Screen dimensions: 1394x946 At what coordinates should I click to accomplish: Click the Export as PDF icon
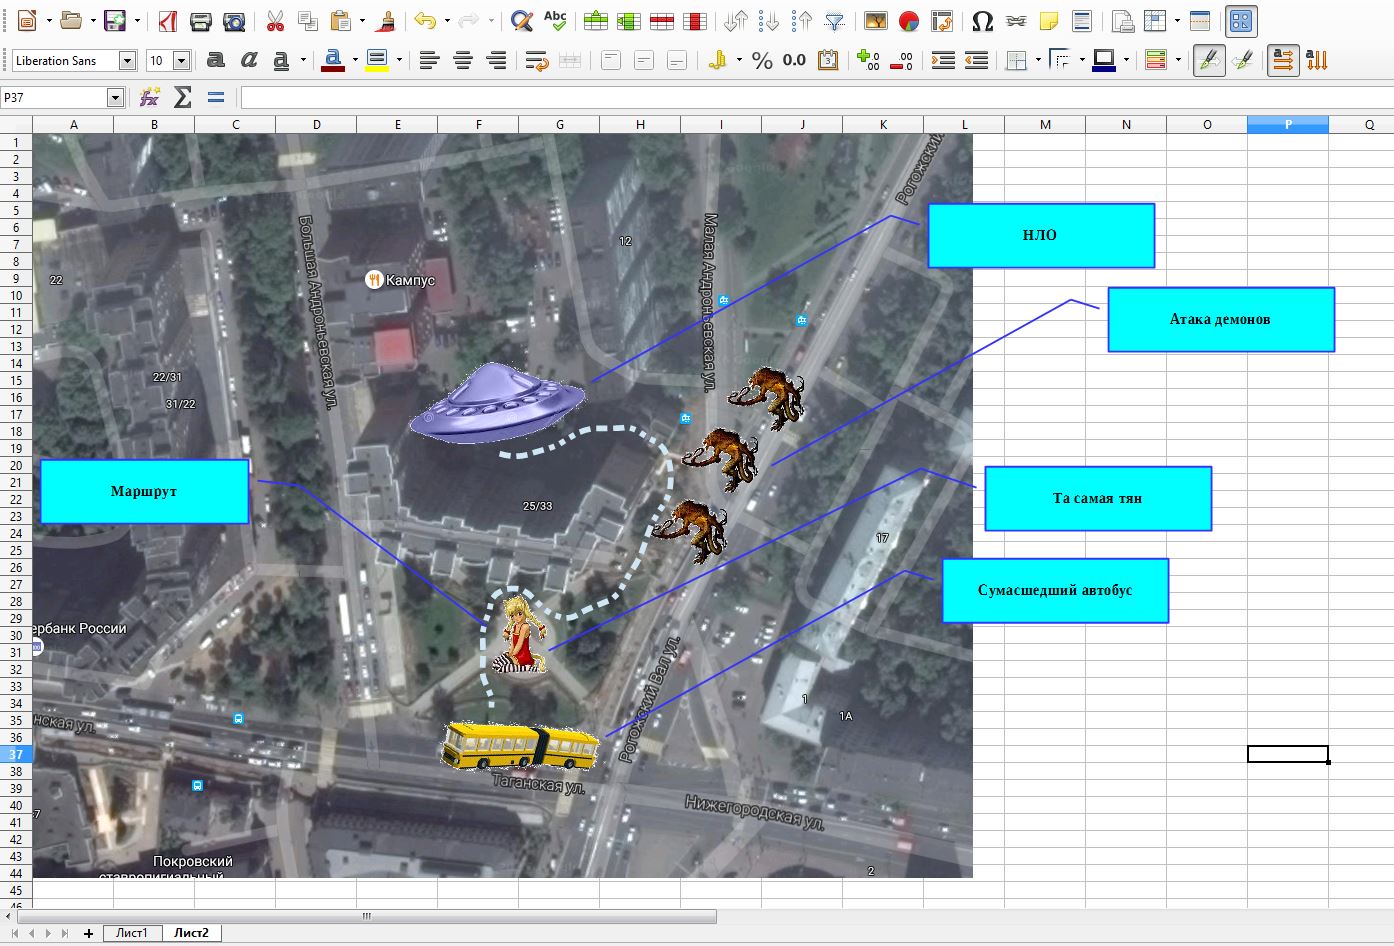pos(167,21)
